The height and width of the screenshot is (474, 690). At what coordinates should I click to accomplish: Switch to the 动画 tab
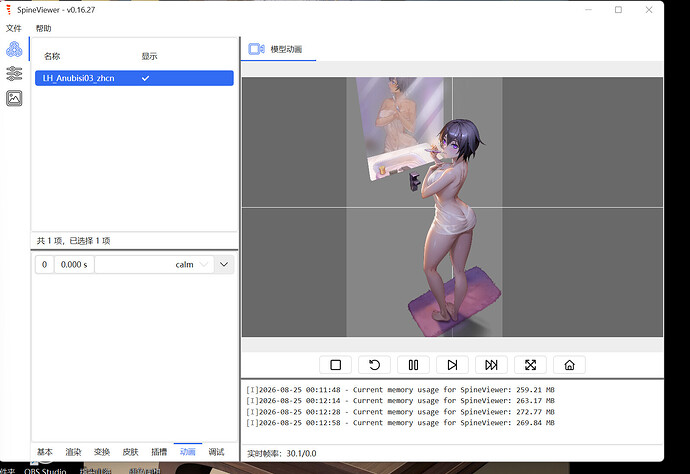pos(188,452)
